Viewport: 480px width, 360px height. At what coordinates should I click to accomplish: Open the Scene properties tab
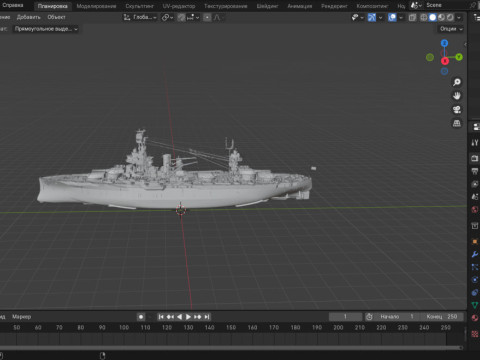(475, 197)
